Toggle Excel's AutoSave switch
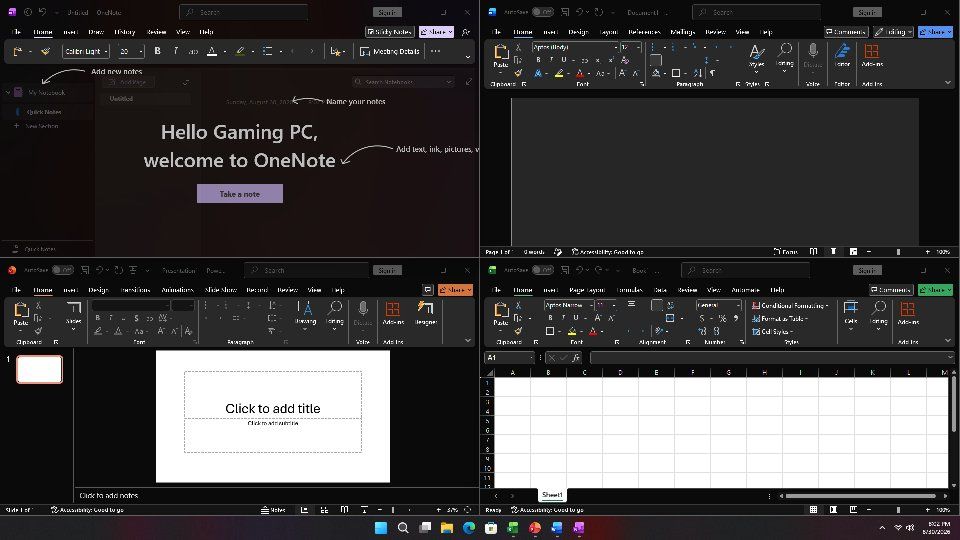Image resolution: width=960 pixels, height=540 pixels. point(542,270)
